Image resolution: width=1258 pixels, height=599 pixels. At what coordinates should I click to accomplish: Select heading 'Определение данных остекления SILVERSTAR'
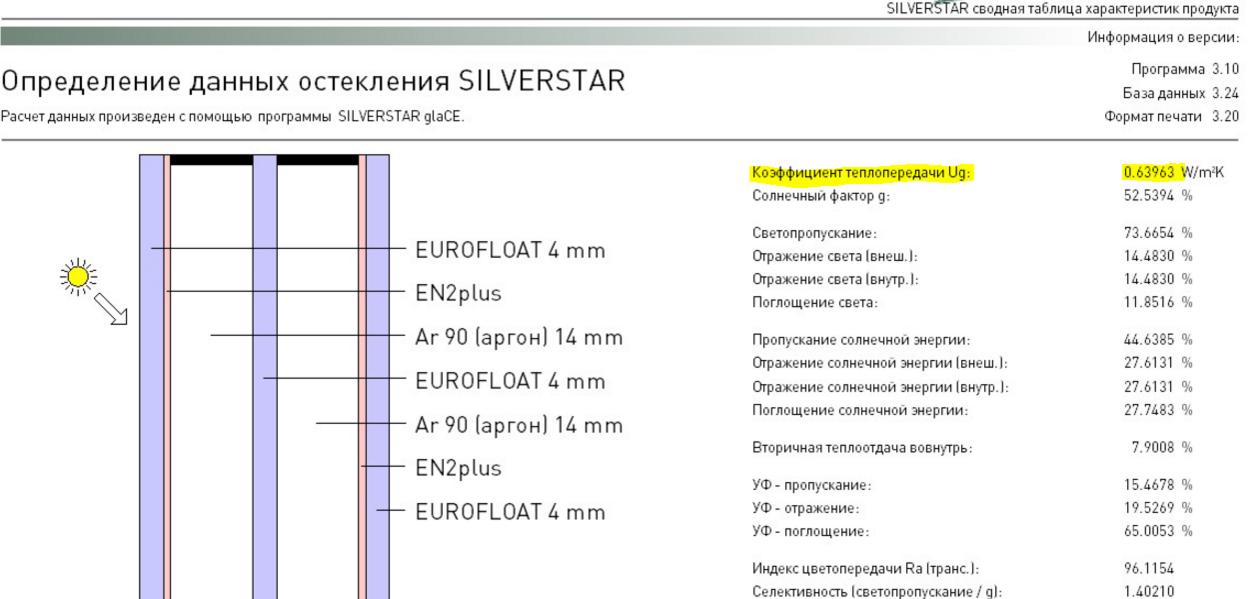(315, 81)
